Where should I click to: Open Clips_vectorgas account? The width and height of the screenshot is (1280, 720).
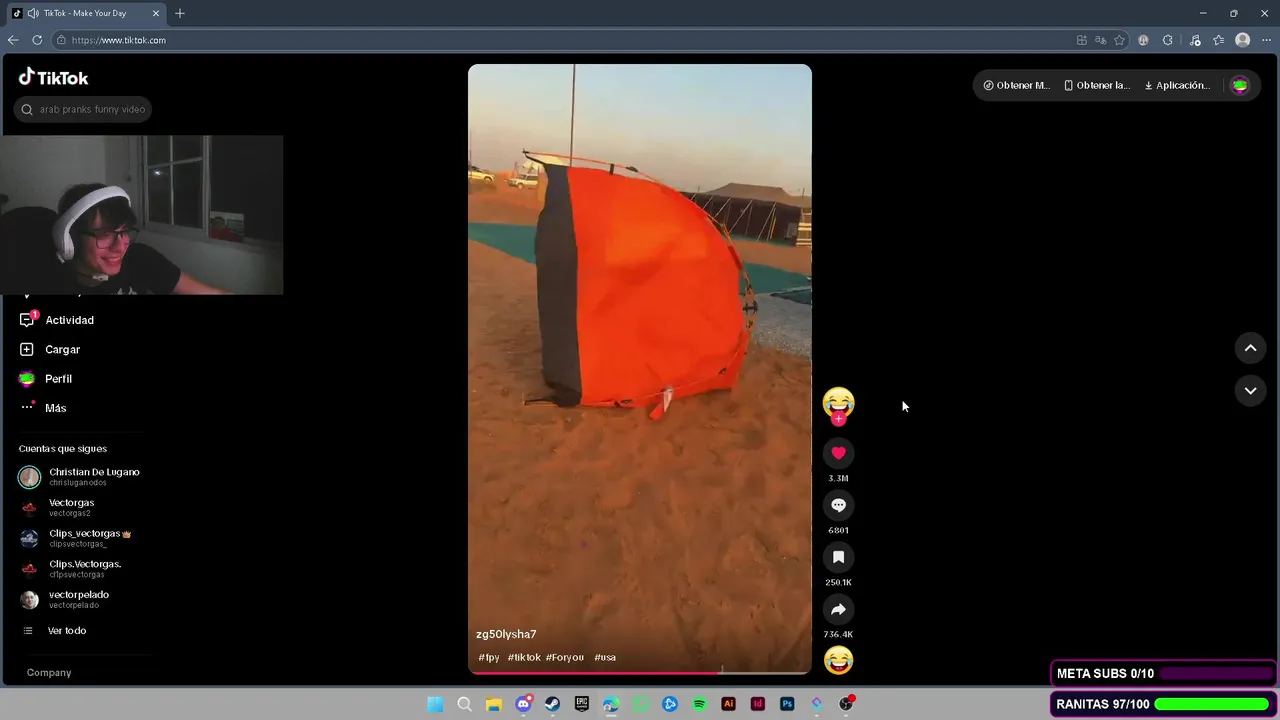(76, 538)
